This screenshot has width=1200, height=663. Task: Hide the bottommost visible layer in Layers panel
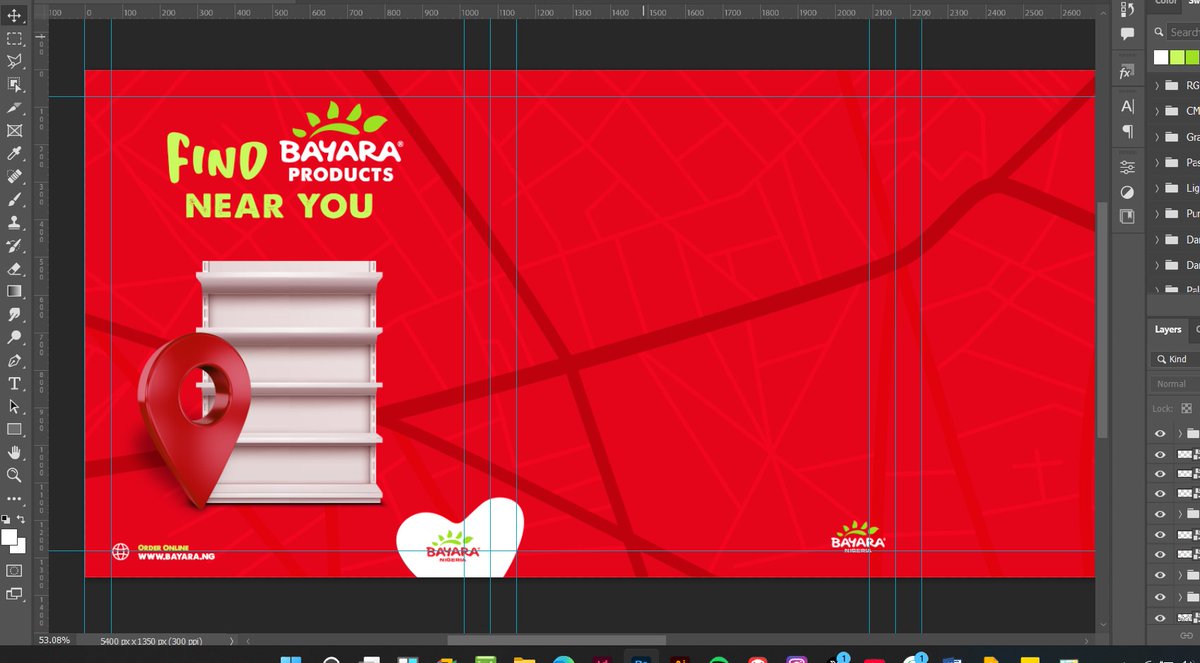point(1160,618)
